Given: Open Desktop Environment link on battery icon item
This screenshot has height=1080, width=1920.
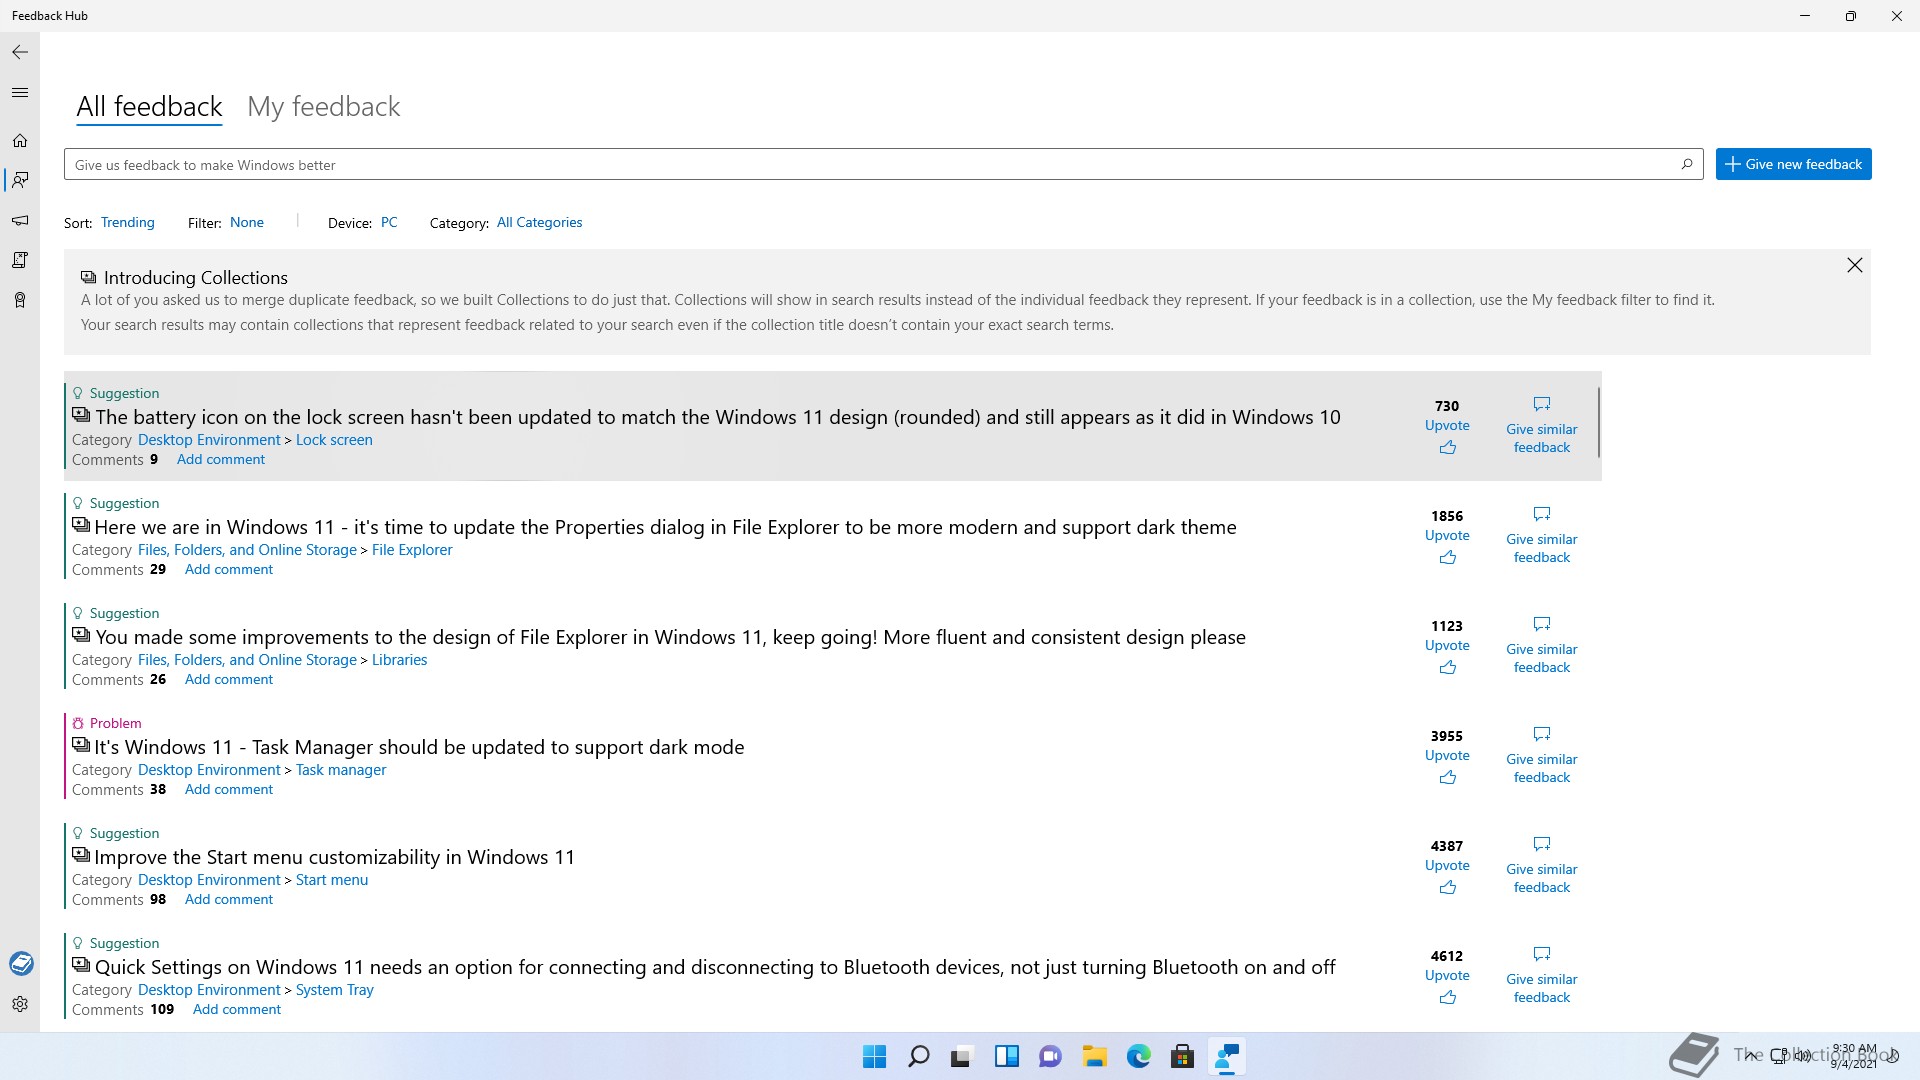Looking at the screenshot, I should (x=209, y=440).
